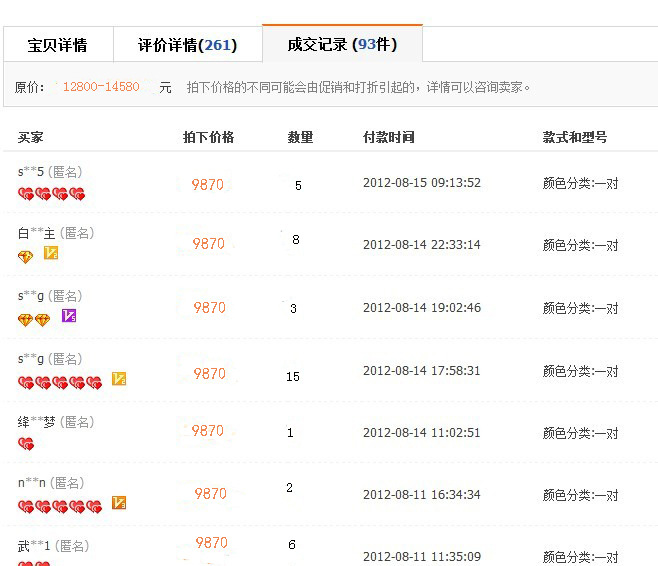
Task: Click the payment time 2012-08-15 09:13:52
Action: [x=421, y=183]
